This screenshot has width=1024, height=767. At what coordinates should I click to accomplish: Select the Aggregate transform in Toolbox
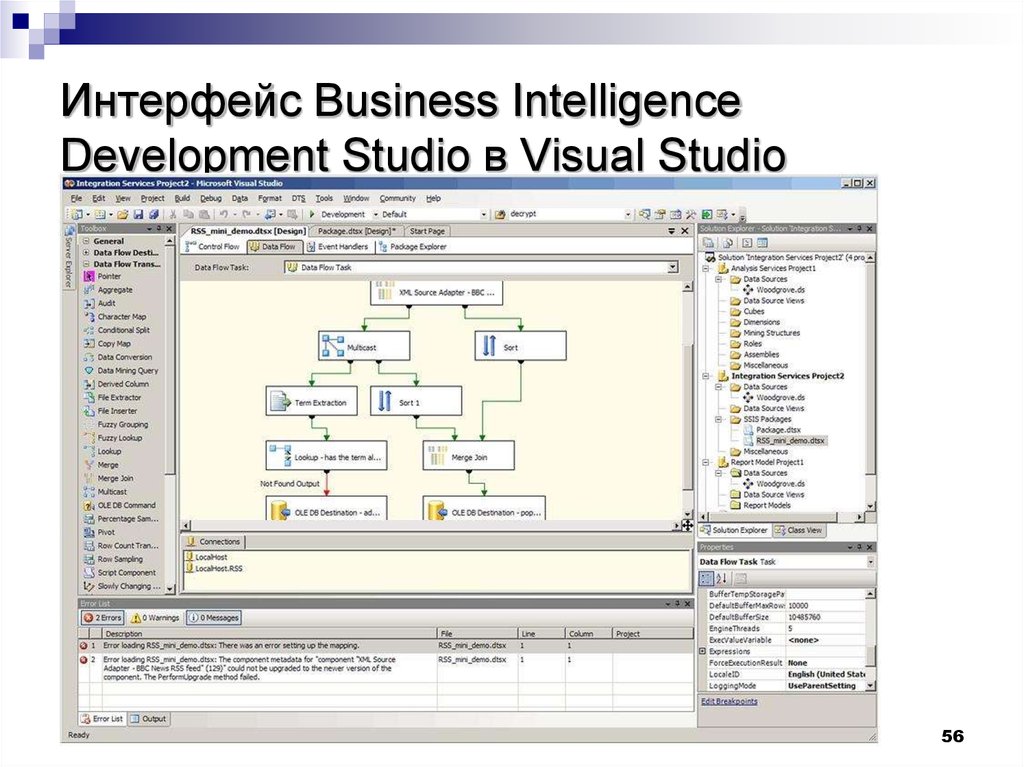(114, 290)
